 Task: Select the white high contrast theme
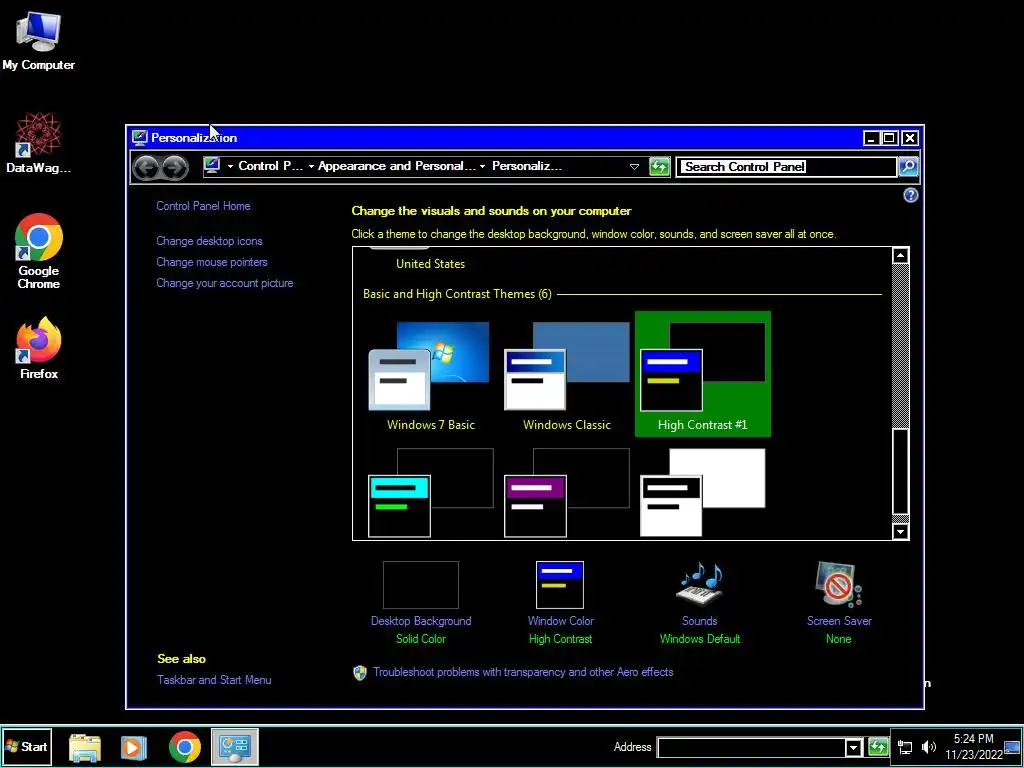point(703,493)
